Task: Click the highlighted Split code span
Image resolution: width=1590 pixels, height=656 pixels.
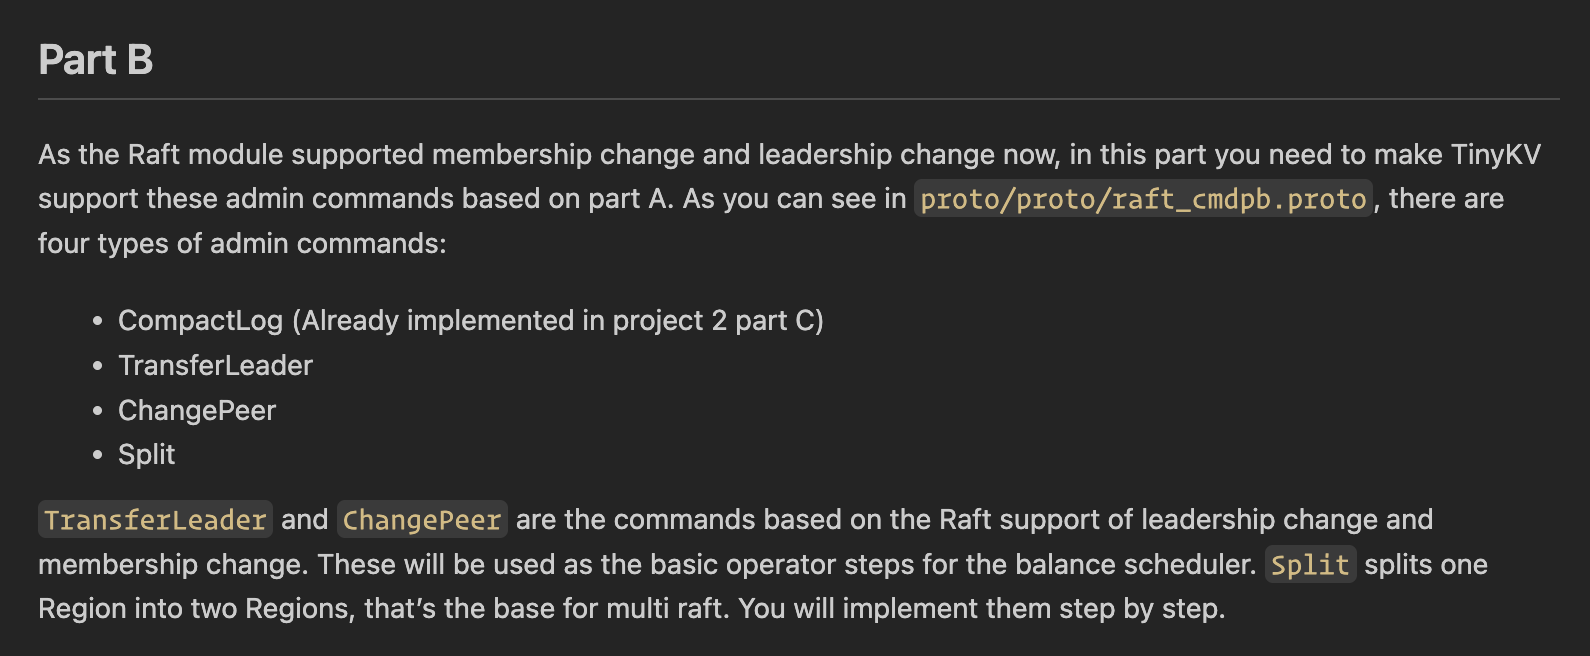Action: coord(1310,565)
